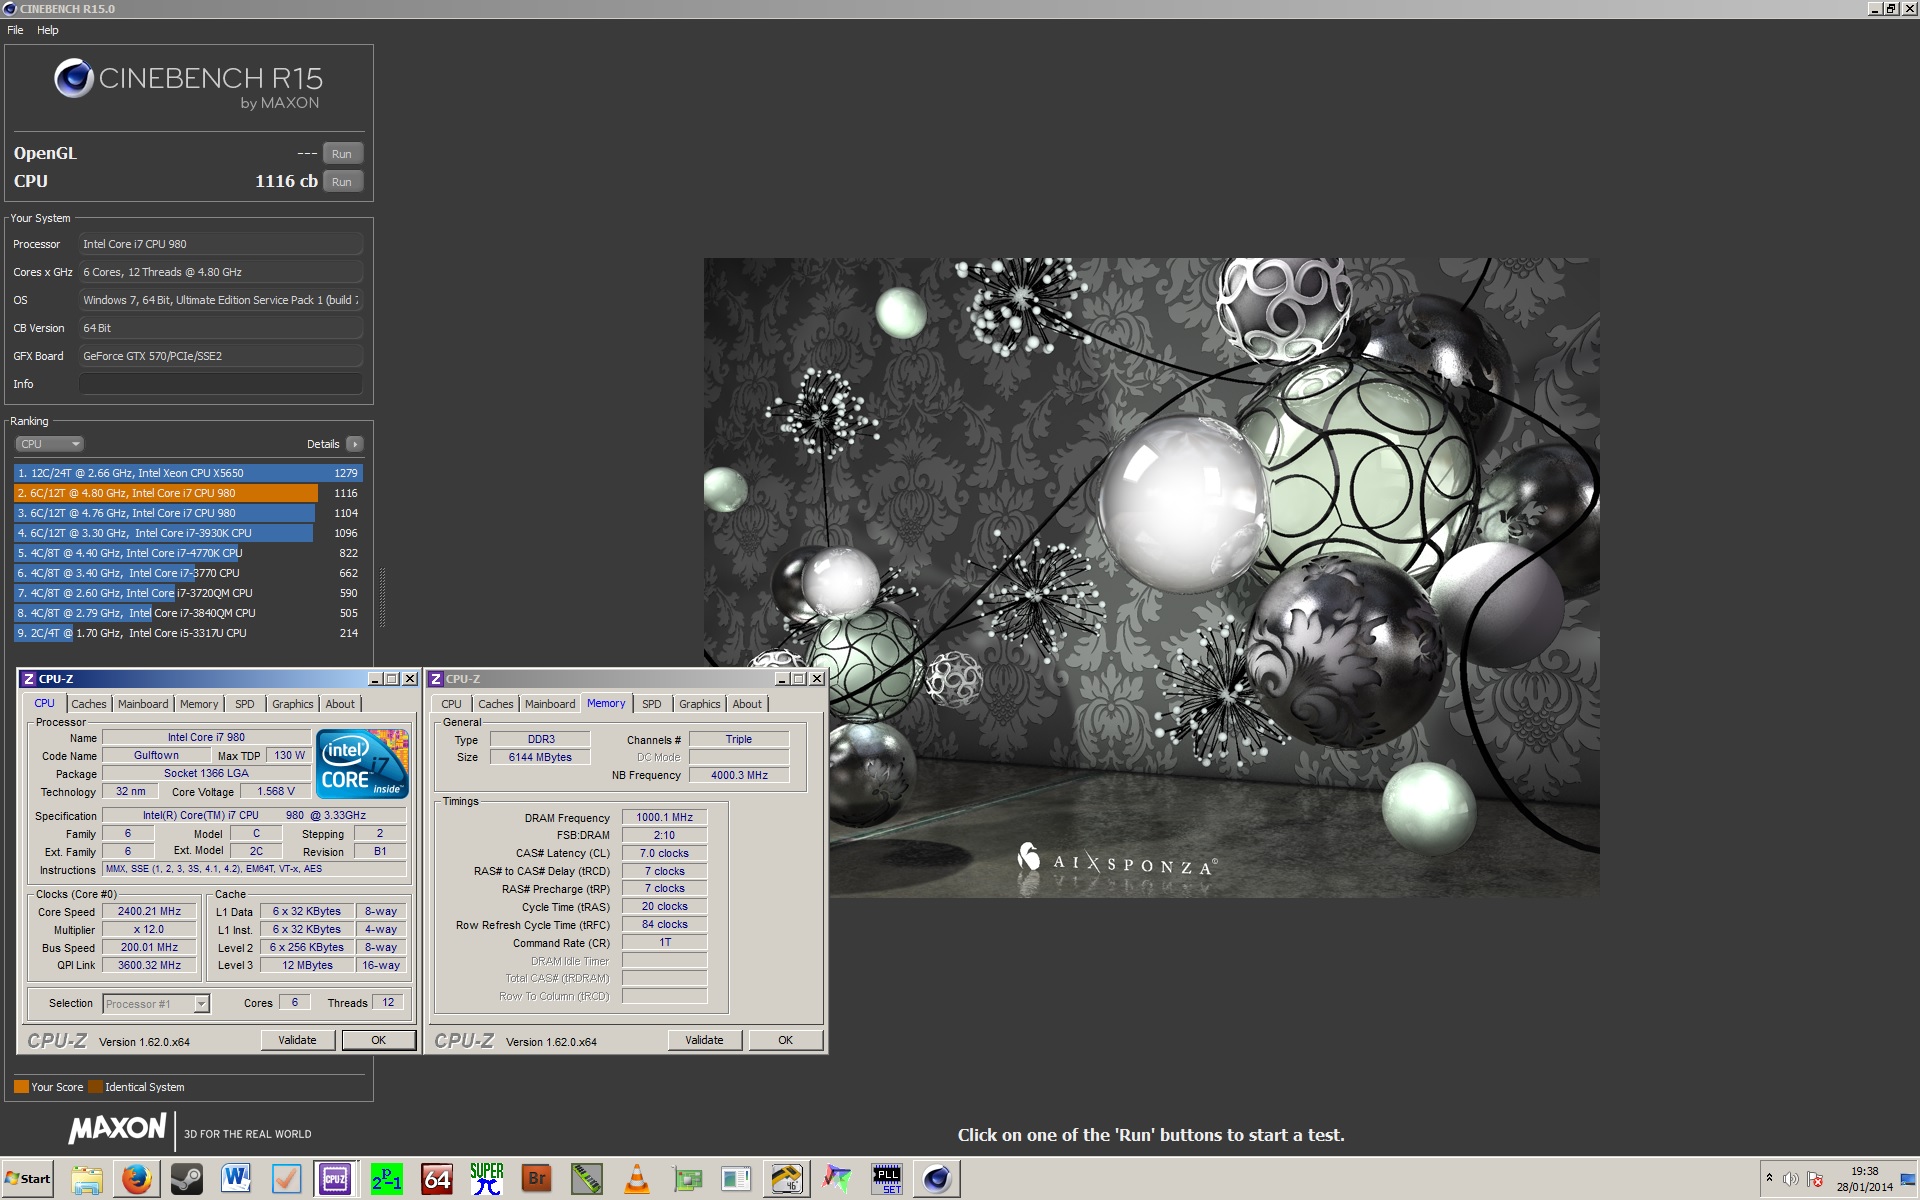The width and height of the screenshot is (1920, 1200).
Task: Switch to CPU-Z purple taskbar button
Action: coord(336,1179)
